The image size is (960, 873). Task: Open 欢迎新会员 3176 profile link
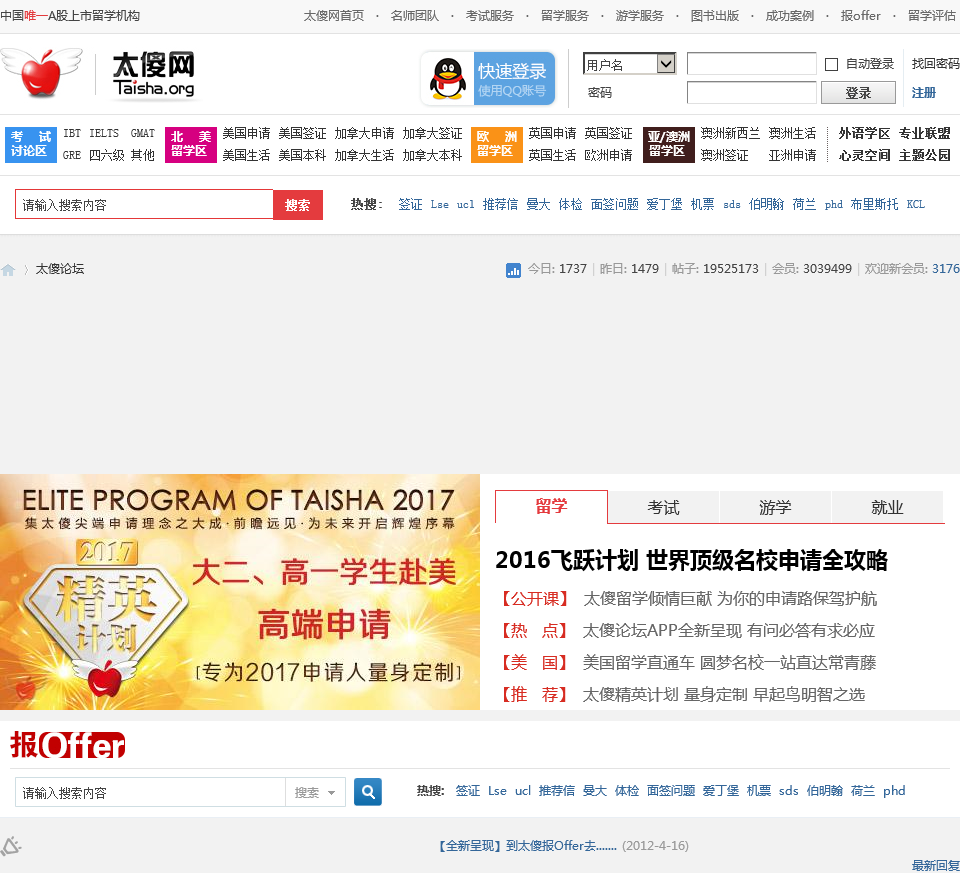945,269
